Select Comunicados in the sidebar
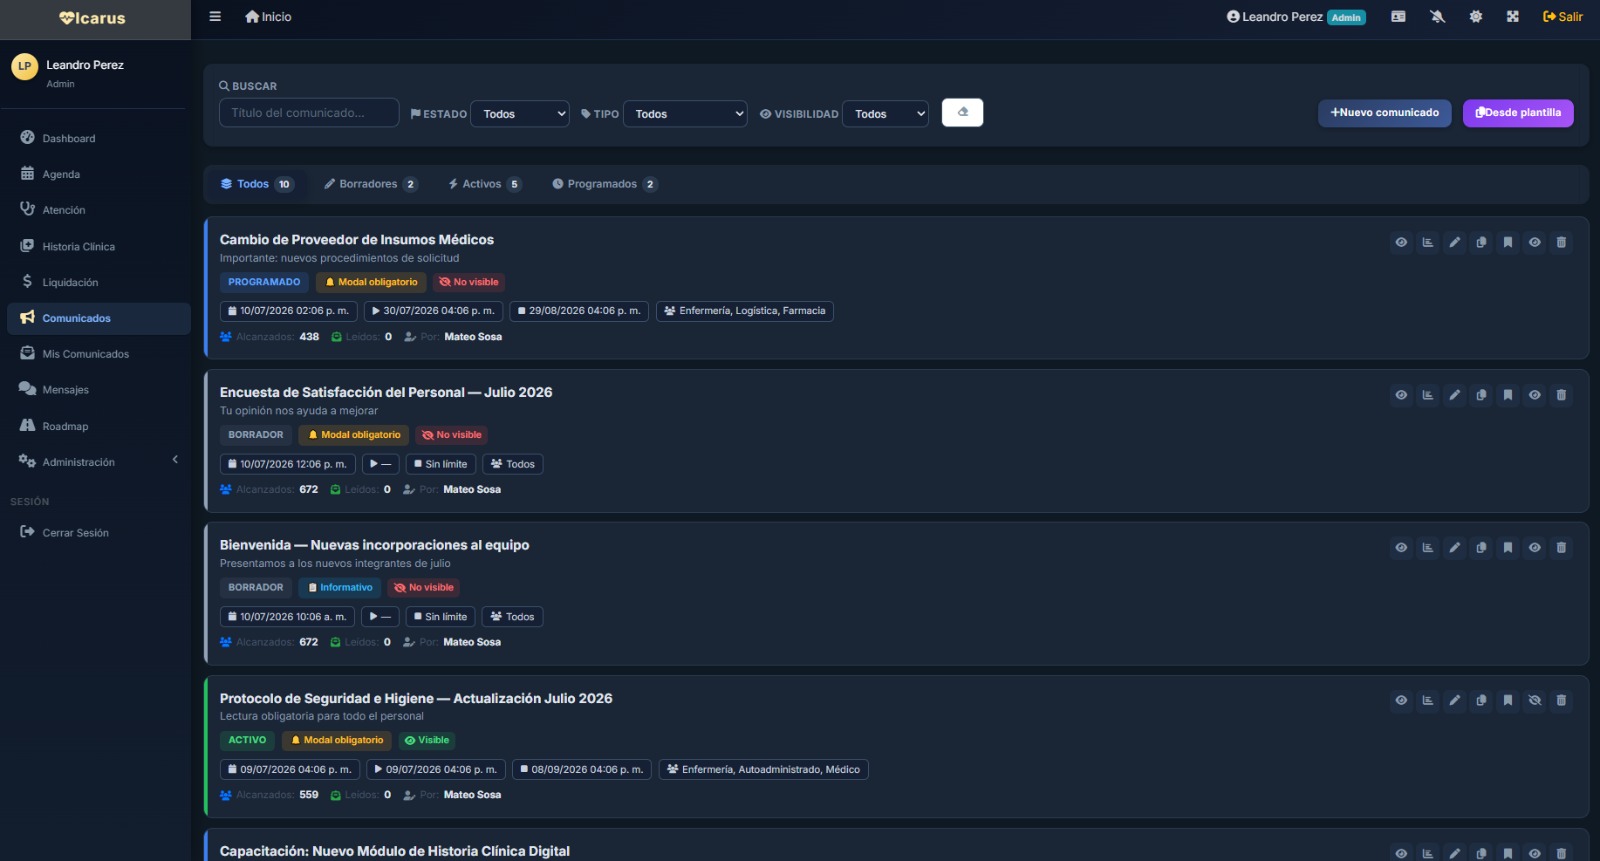Viewport: 1600px width, 861px height. [x=98, y=318]
